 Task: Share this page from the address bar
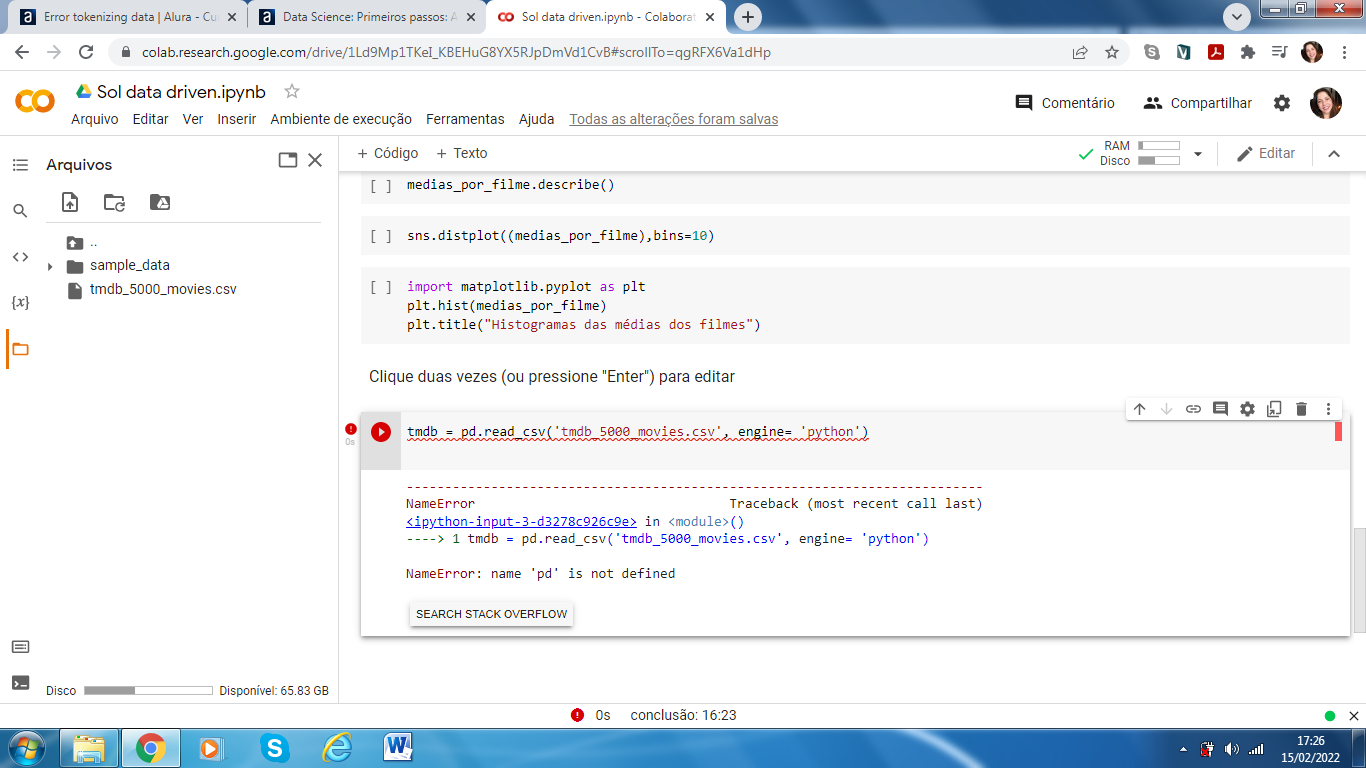coord(1080,52)
